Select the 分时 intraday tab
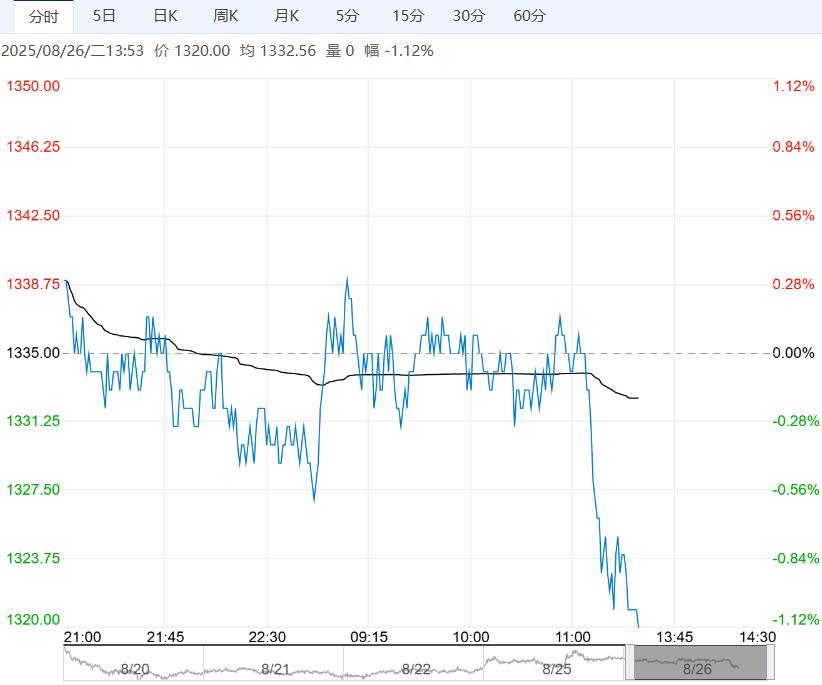 click(43, 16)
